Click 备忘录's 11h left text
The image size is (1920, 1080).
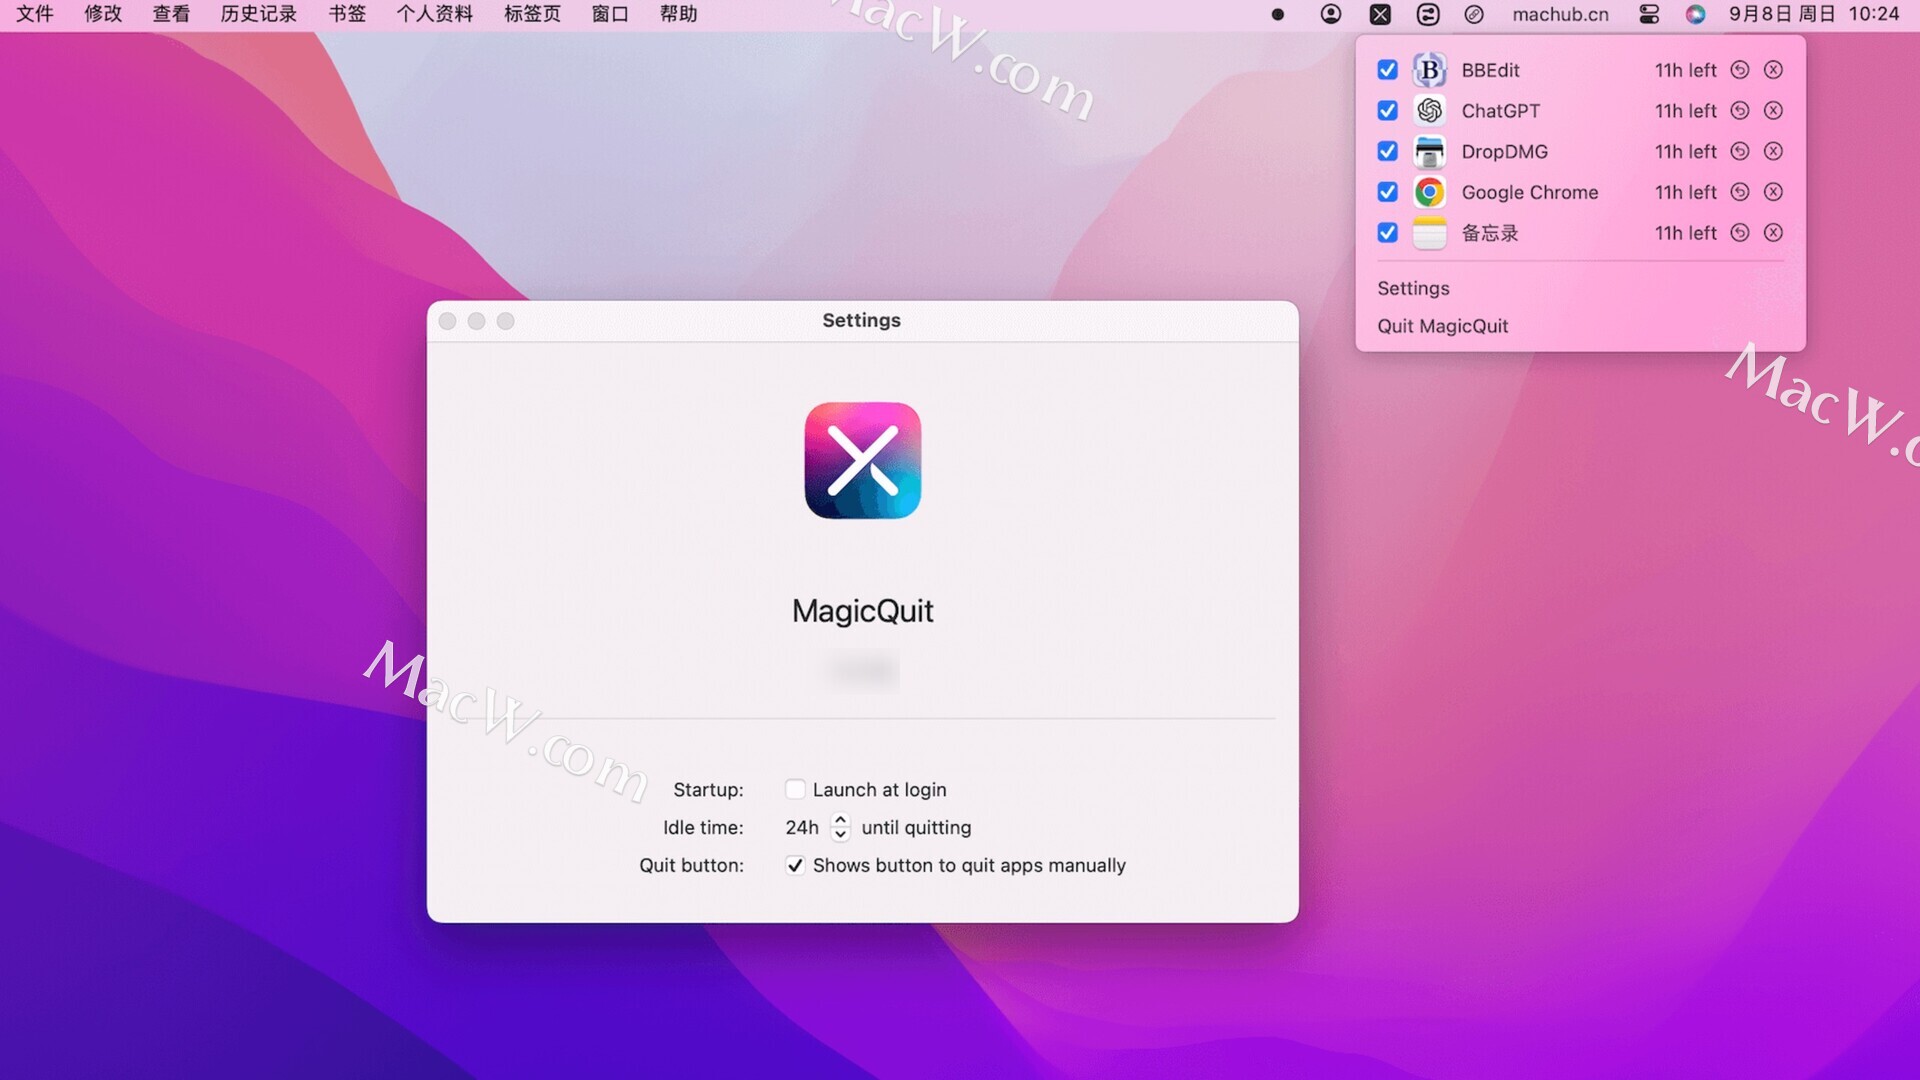(x=1685, y=233)
